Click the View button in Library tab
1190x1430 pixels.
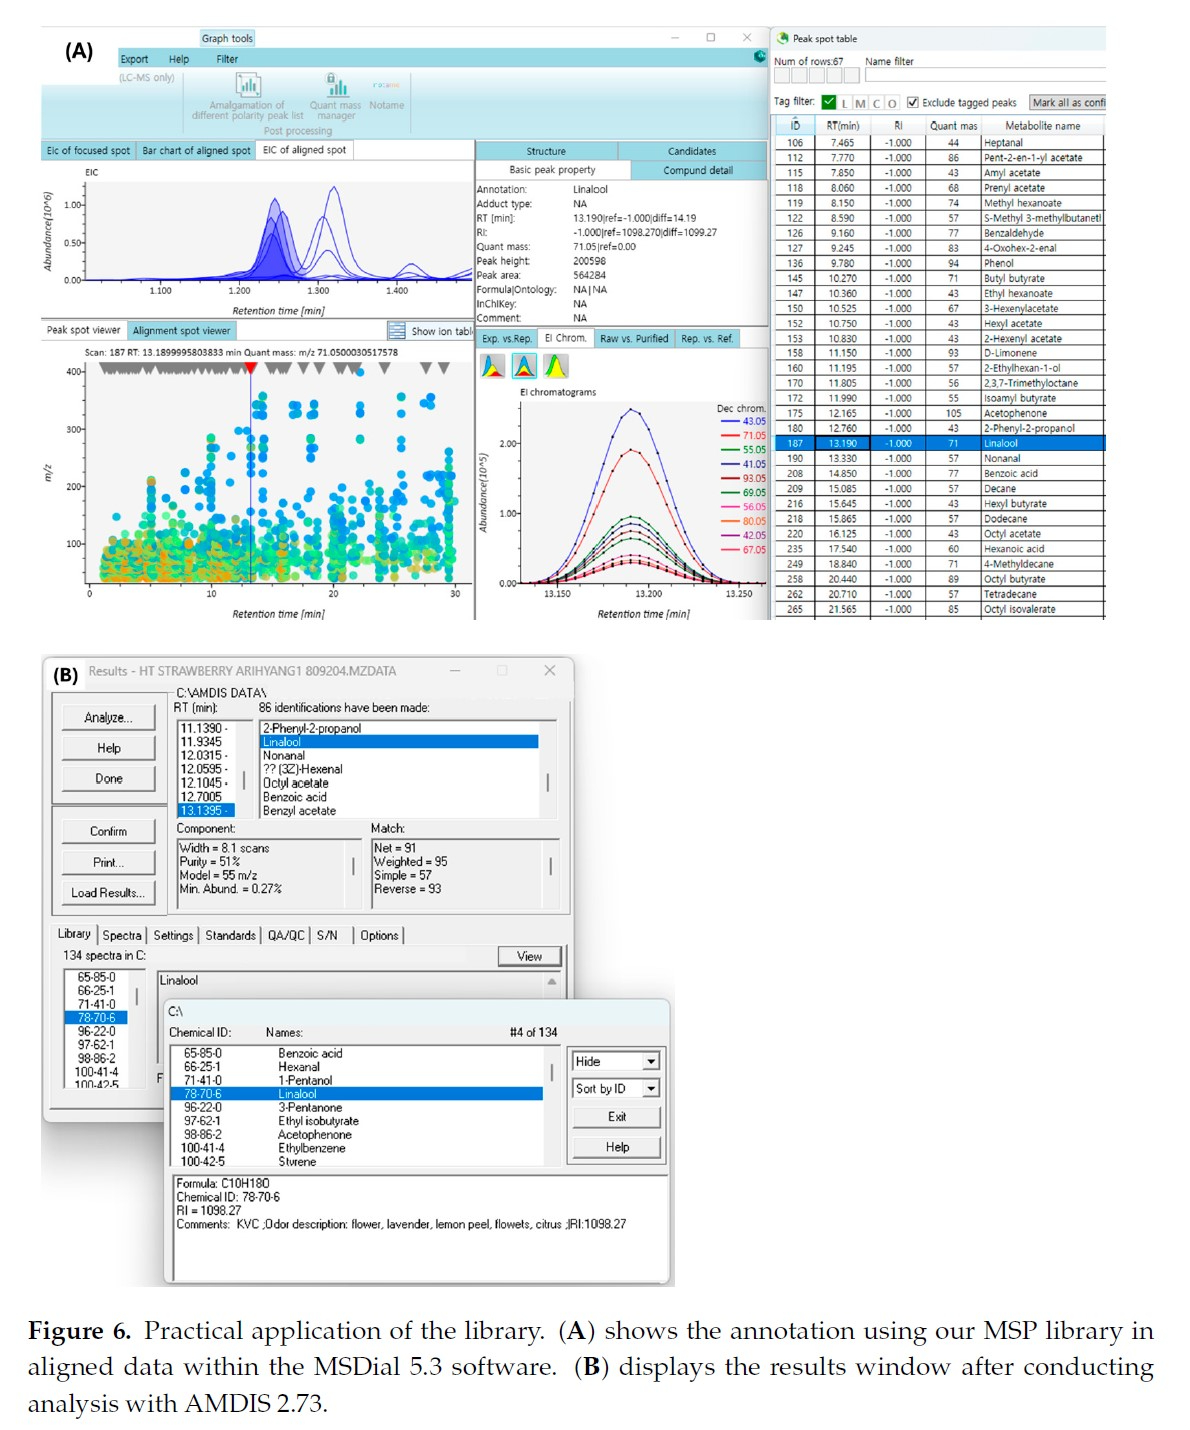pyautogui.click(x=530, y=956)
